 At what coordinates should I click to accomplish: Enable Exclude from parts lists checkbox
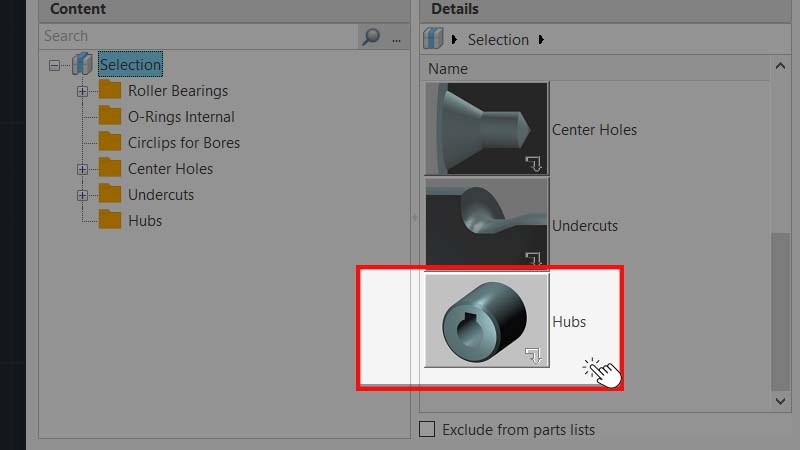coord(427,429)
